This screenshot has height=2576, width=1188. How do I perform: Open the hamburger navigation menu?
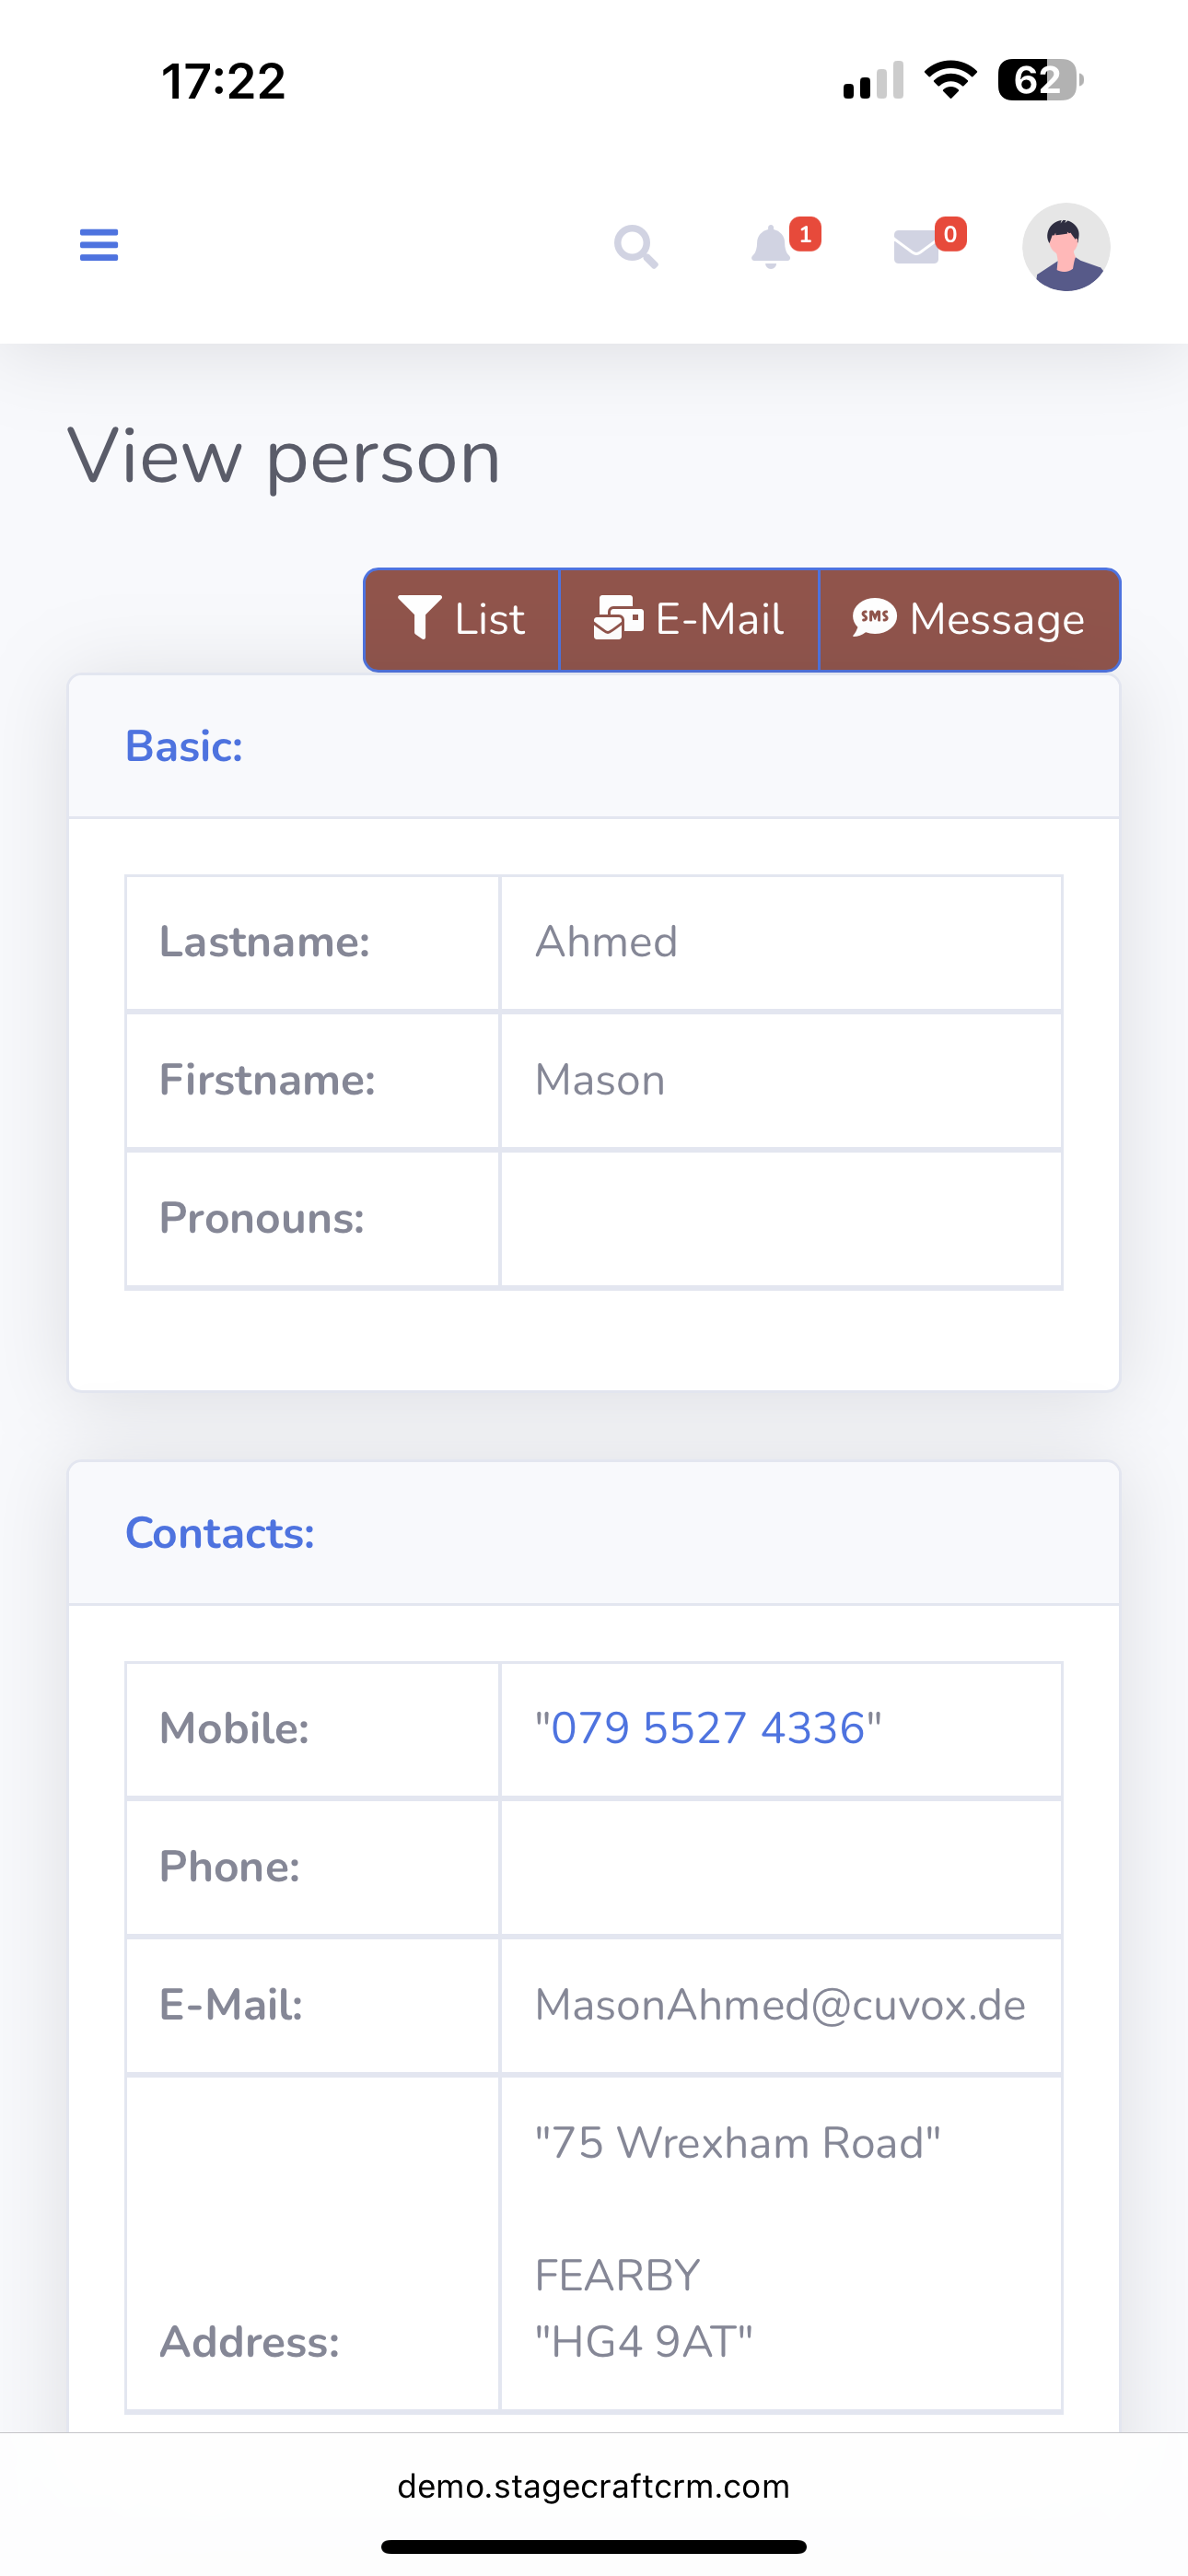click(99, 245)
